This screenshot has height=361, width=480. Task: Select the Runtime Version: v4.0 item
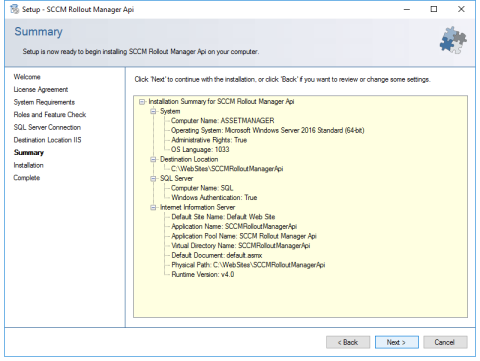coord(203,275)
